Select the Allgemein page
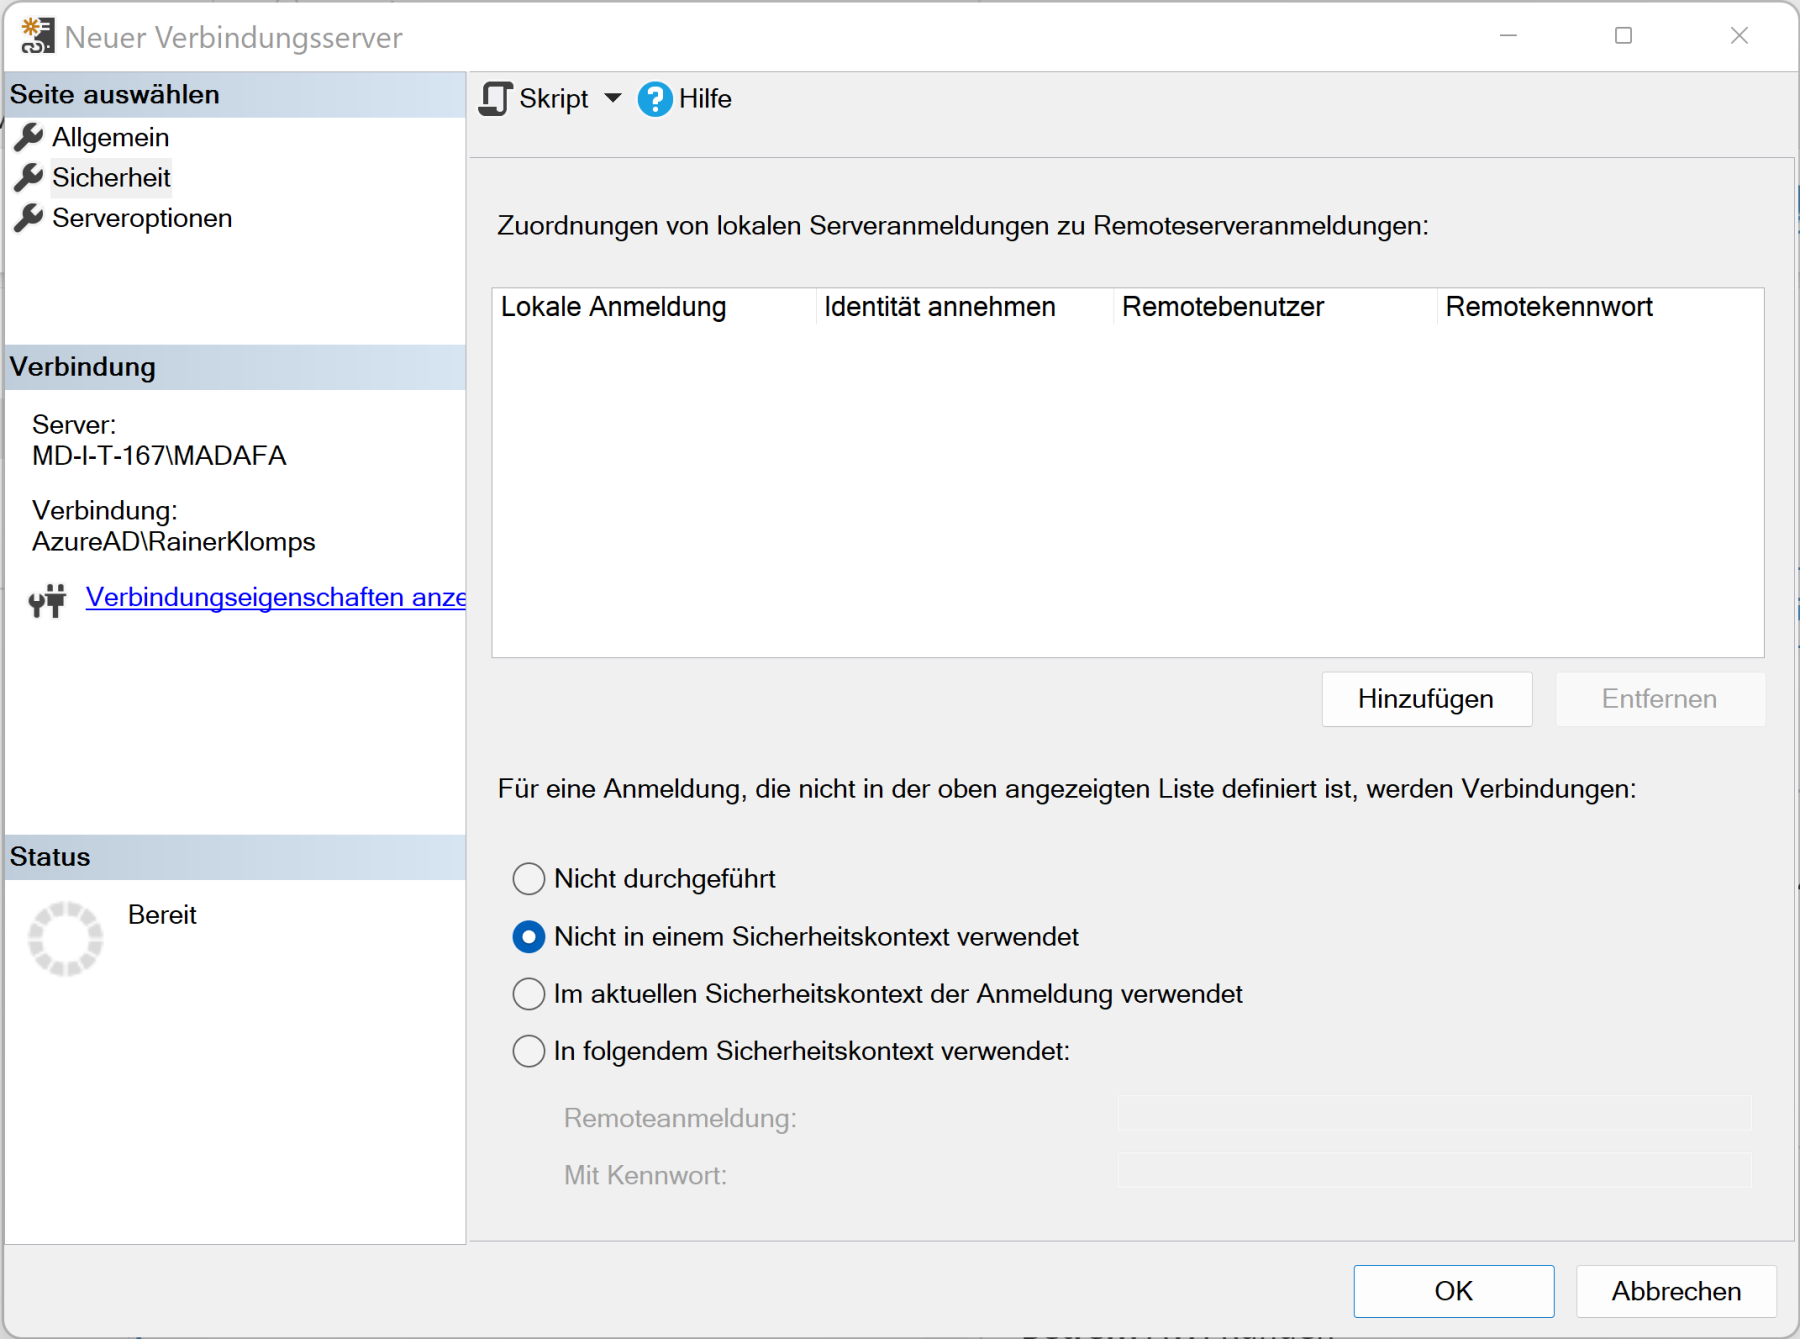This screenshot has height=1339, width=1800. (111, 137)
